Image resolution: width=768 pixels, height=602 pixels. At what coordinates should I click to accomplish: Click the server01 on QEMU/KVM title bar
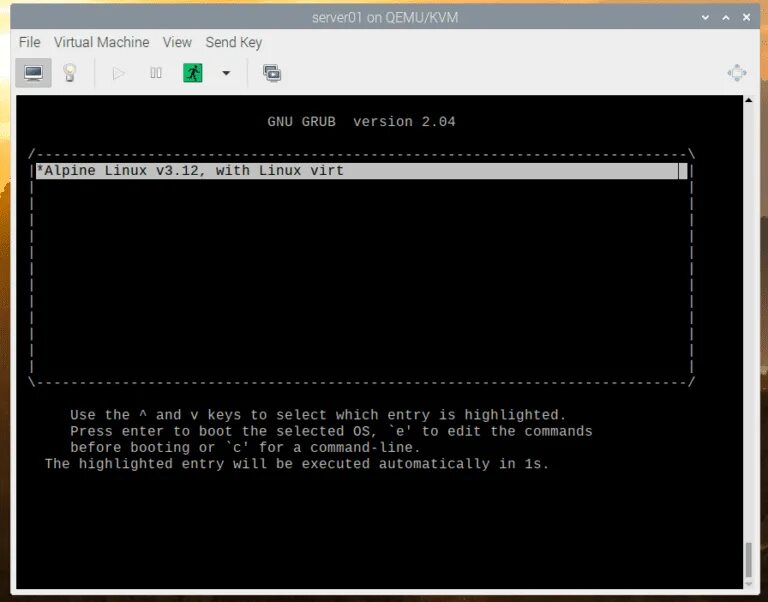(x=384, y=18)
